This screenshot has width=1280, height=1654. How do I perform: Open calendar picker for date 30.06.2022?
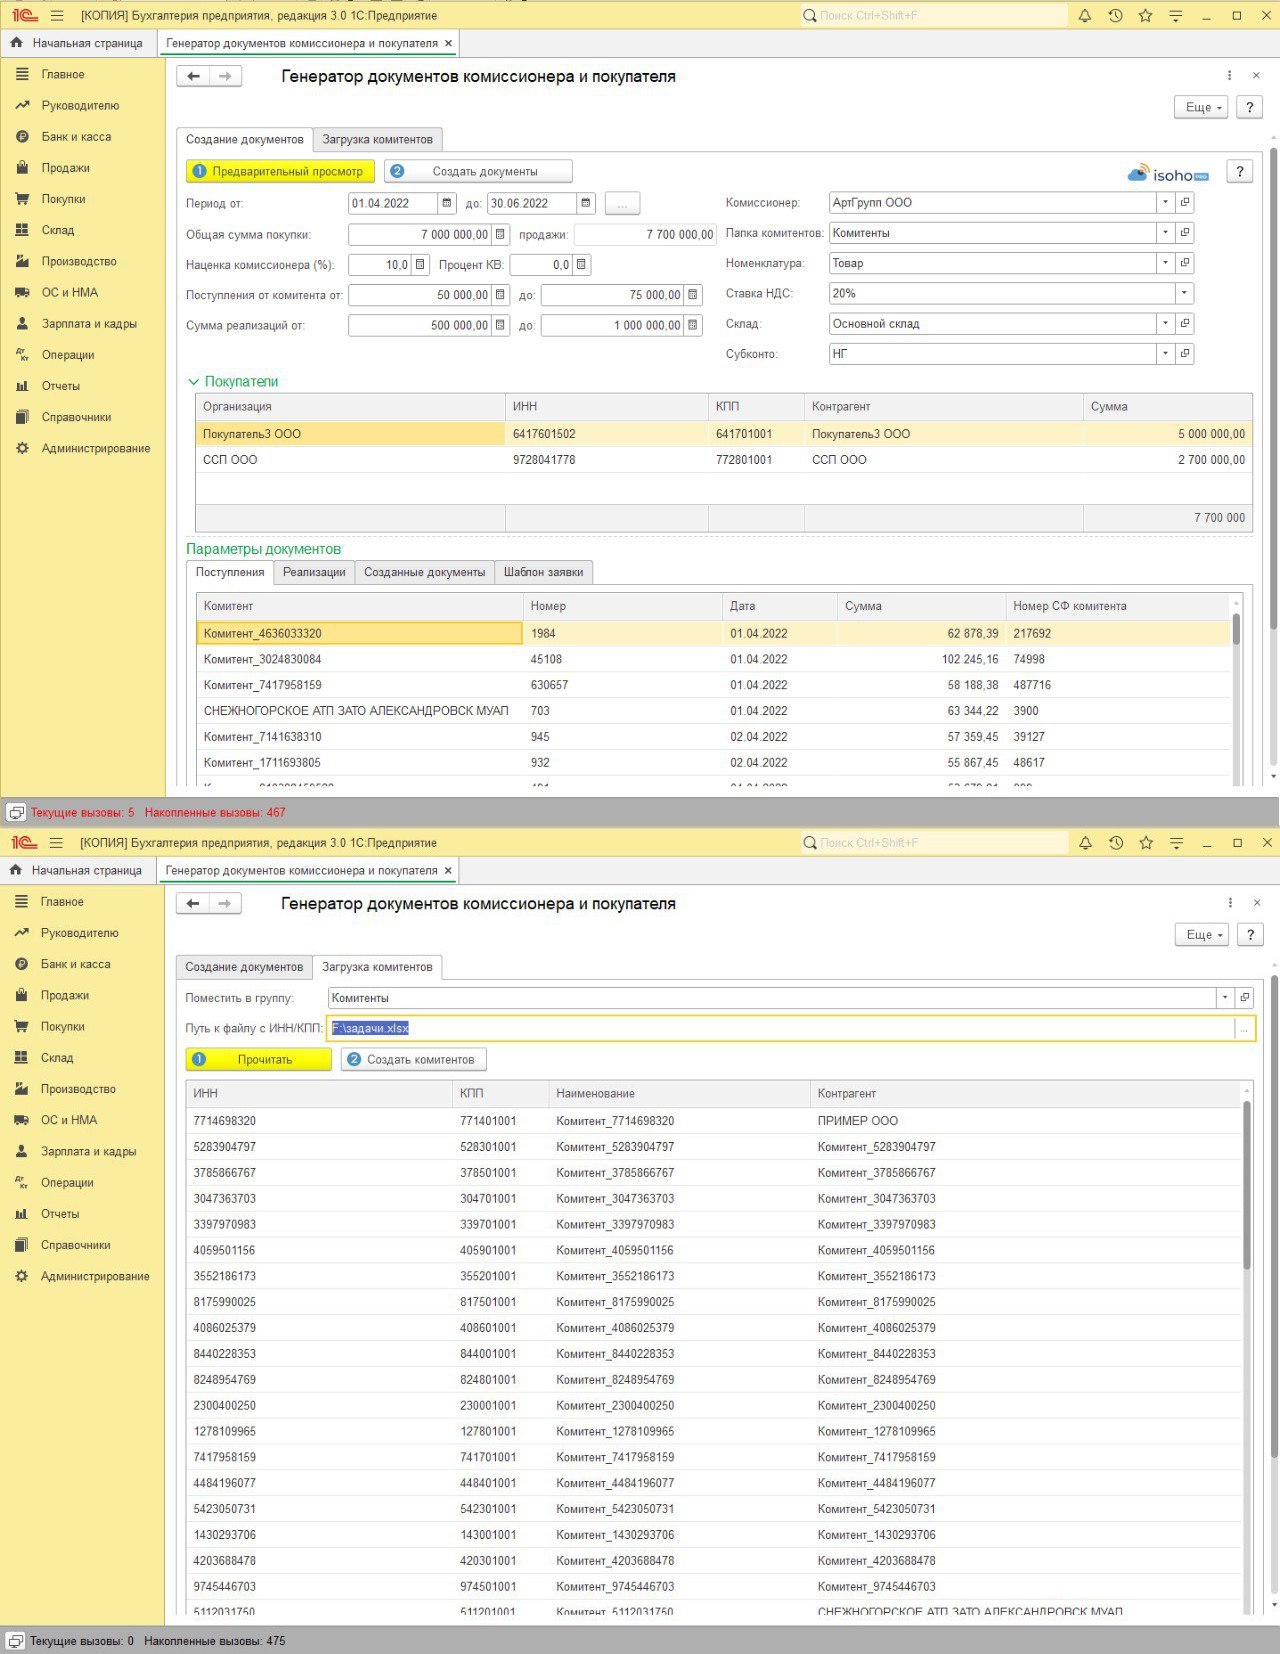585,203
